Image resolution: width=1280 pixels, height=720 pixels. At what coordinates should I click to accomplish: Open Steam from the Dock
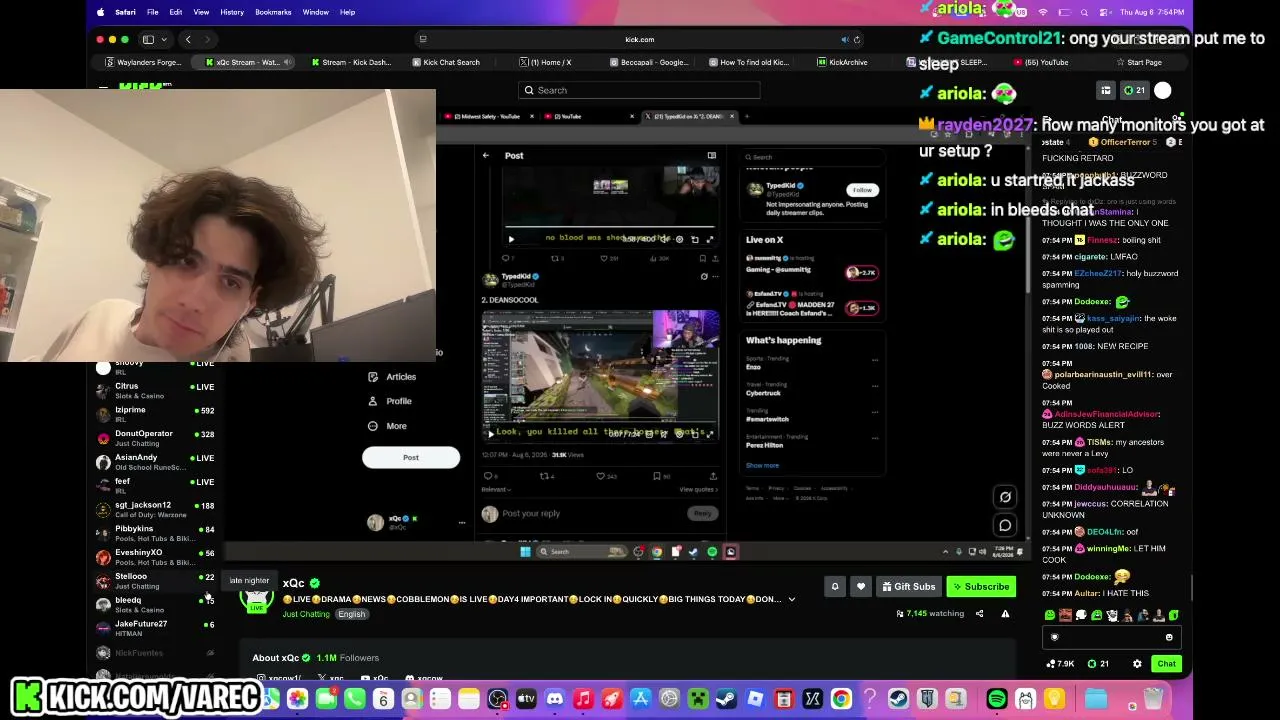point(727,699)
